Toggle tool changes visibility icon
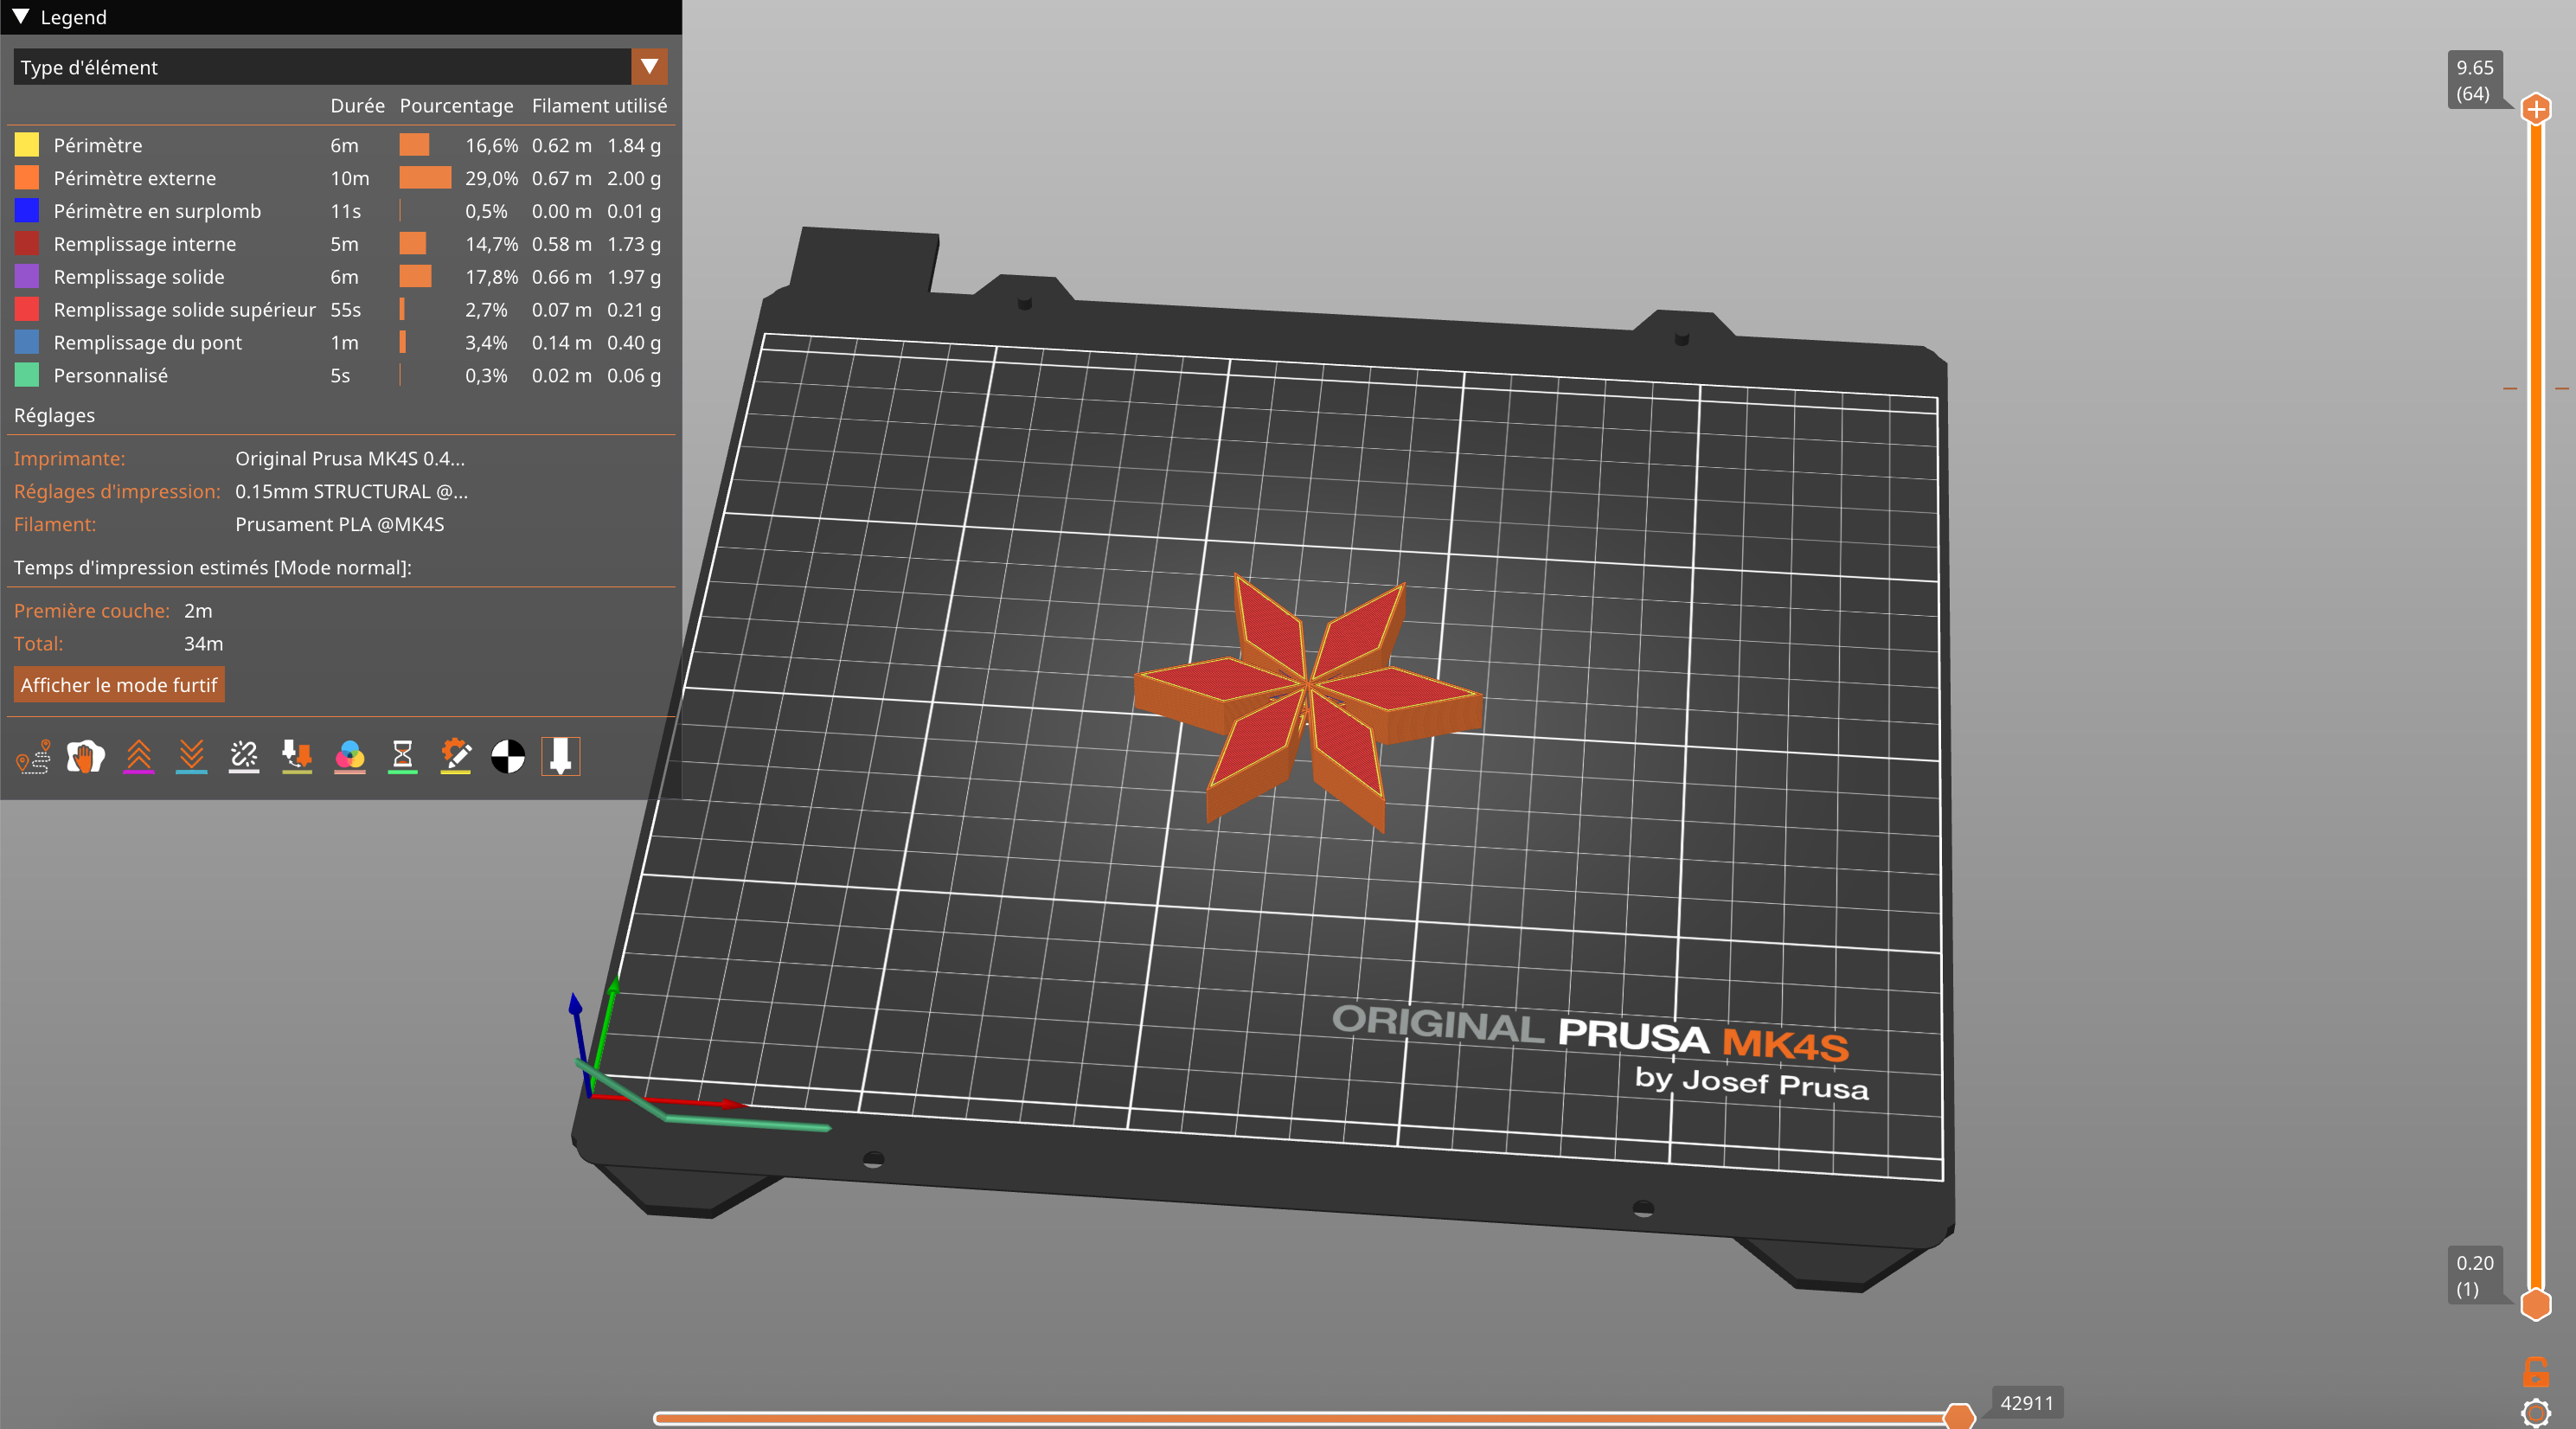The height and width of the screenshot is (1429, 2576). pos(297,757)
